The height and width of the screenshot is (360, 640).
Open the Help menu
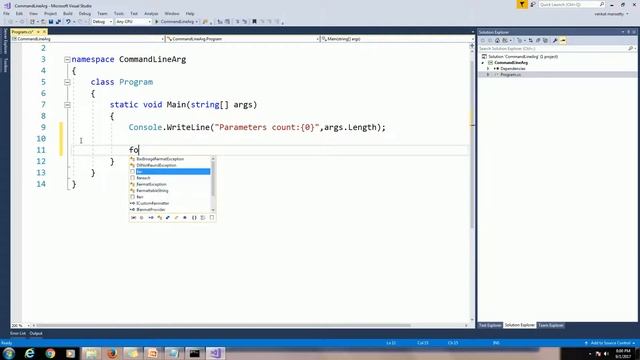point(190,13)
